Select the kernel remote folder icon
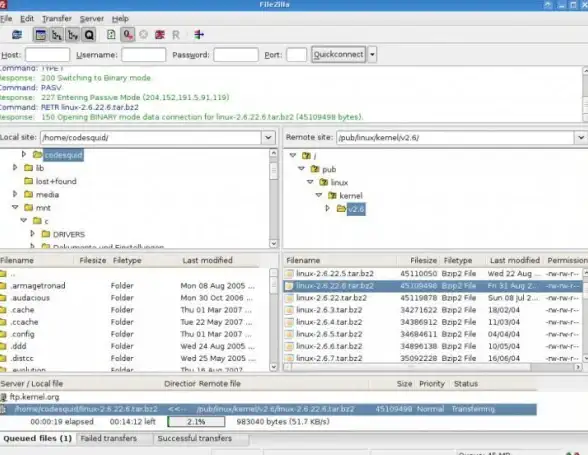 [332, 195]
